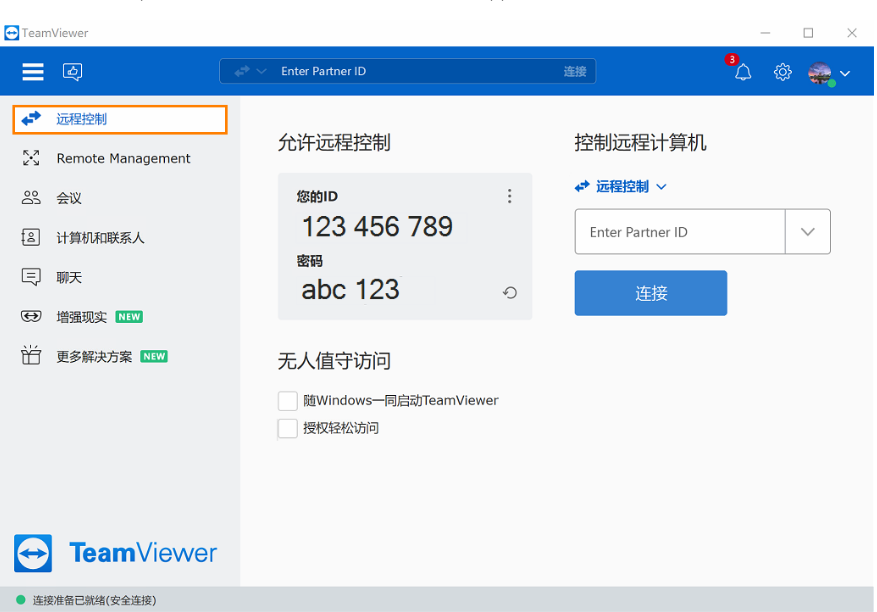This screenshot has height=612, width=877.
Task: Click the green connection status dot
Action: [x=21, y=600]
